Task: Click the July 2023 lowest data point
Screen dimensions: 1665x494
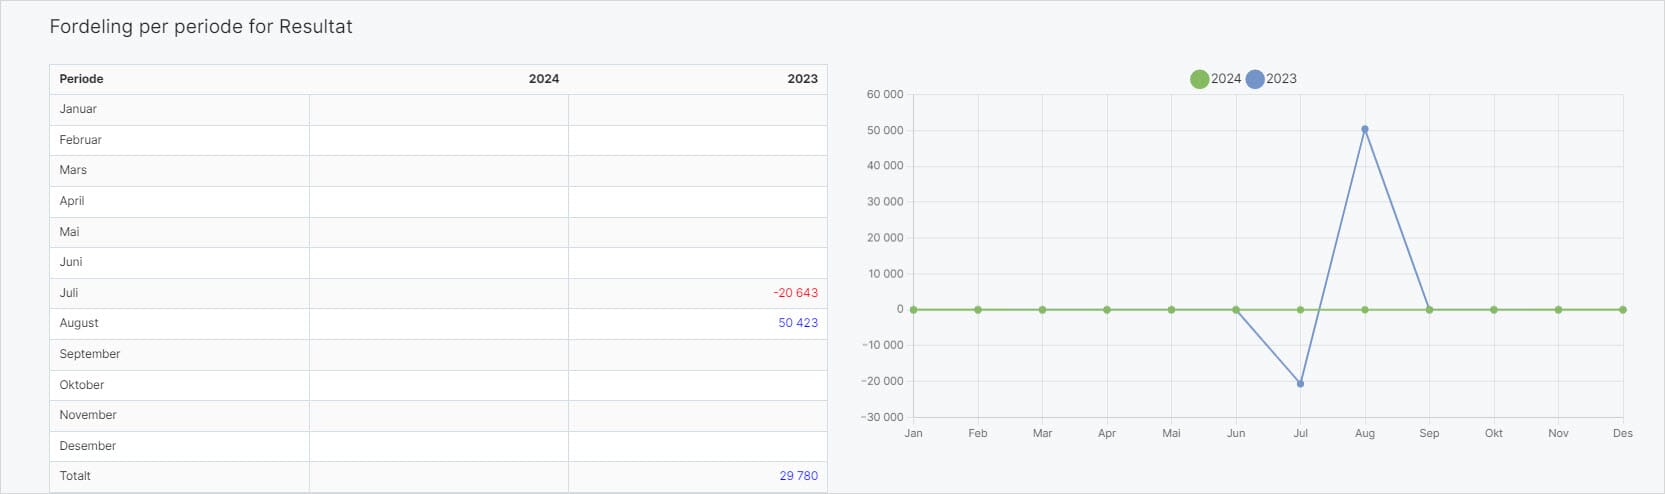Action: point(1300,384)
